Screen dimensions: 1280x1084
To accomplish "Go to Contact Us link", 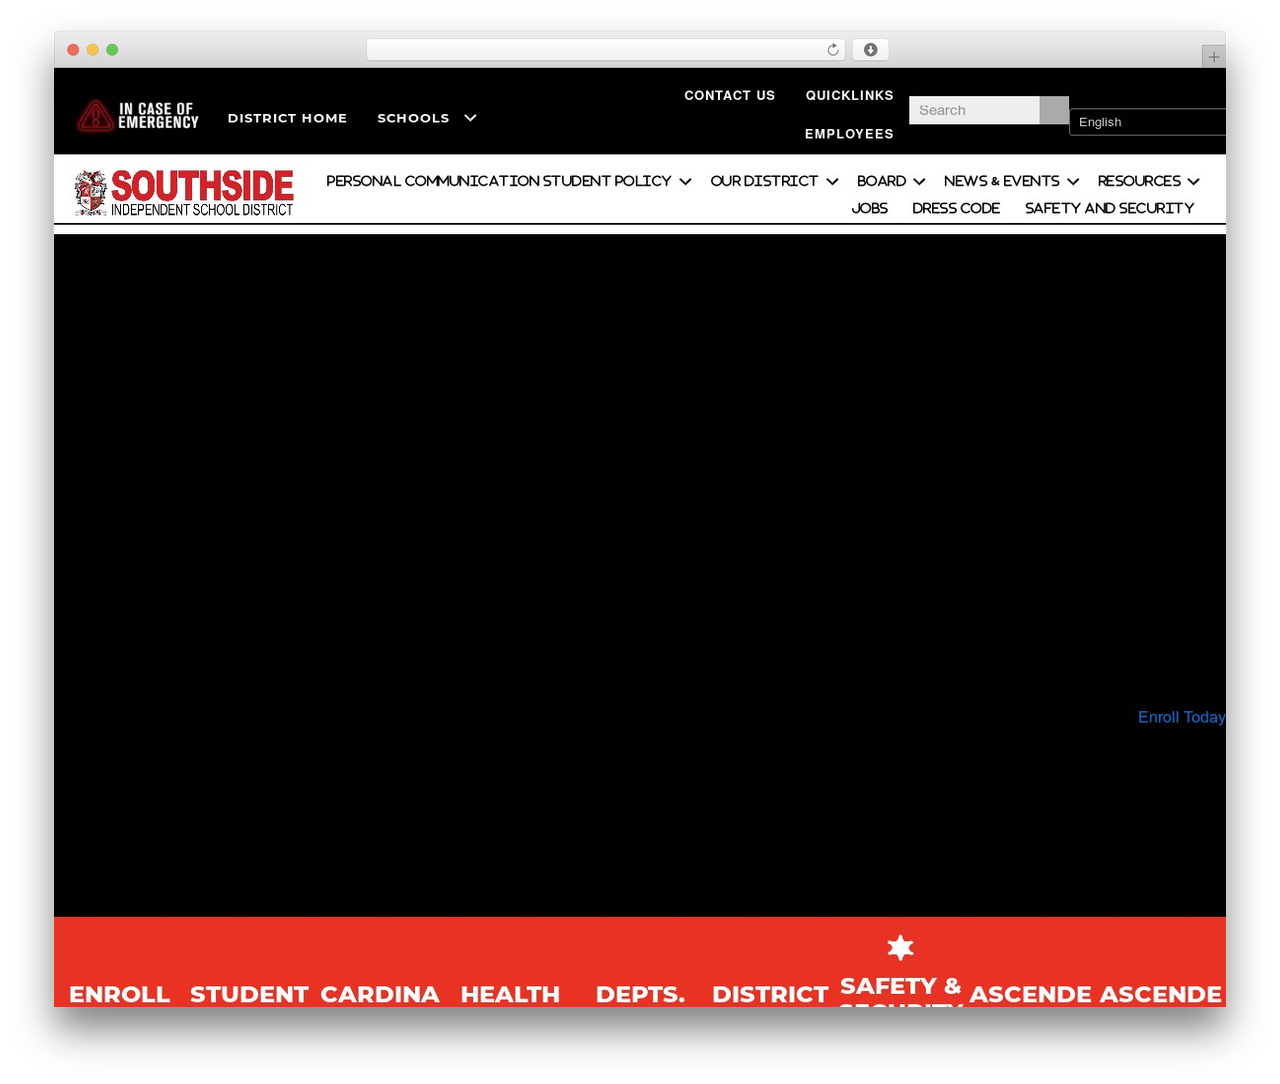I will (x=730, y=95).
